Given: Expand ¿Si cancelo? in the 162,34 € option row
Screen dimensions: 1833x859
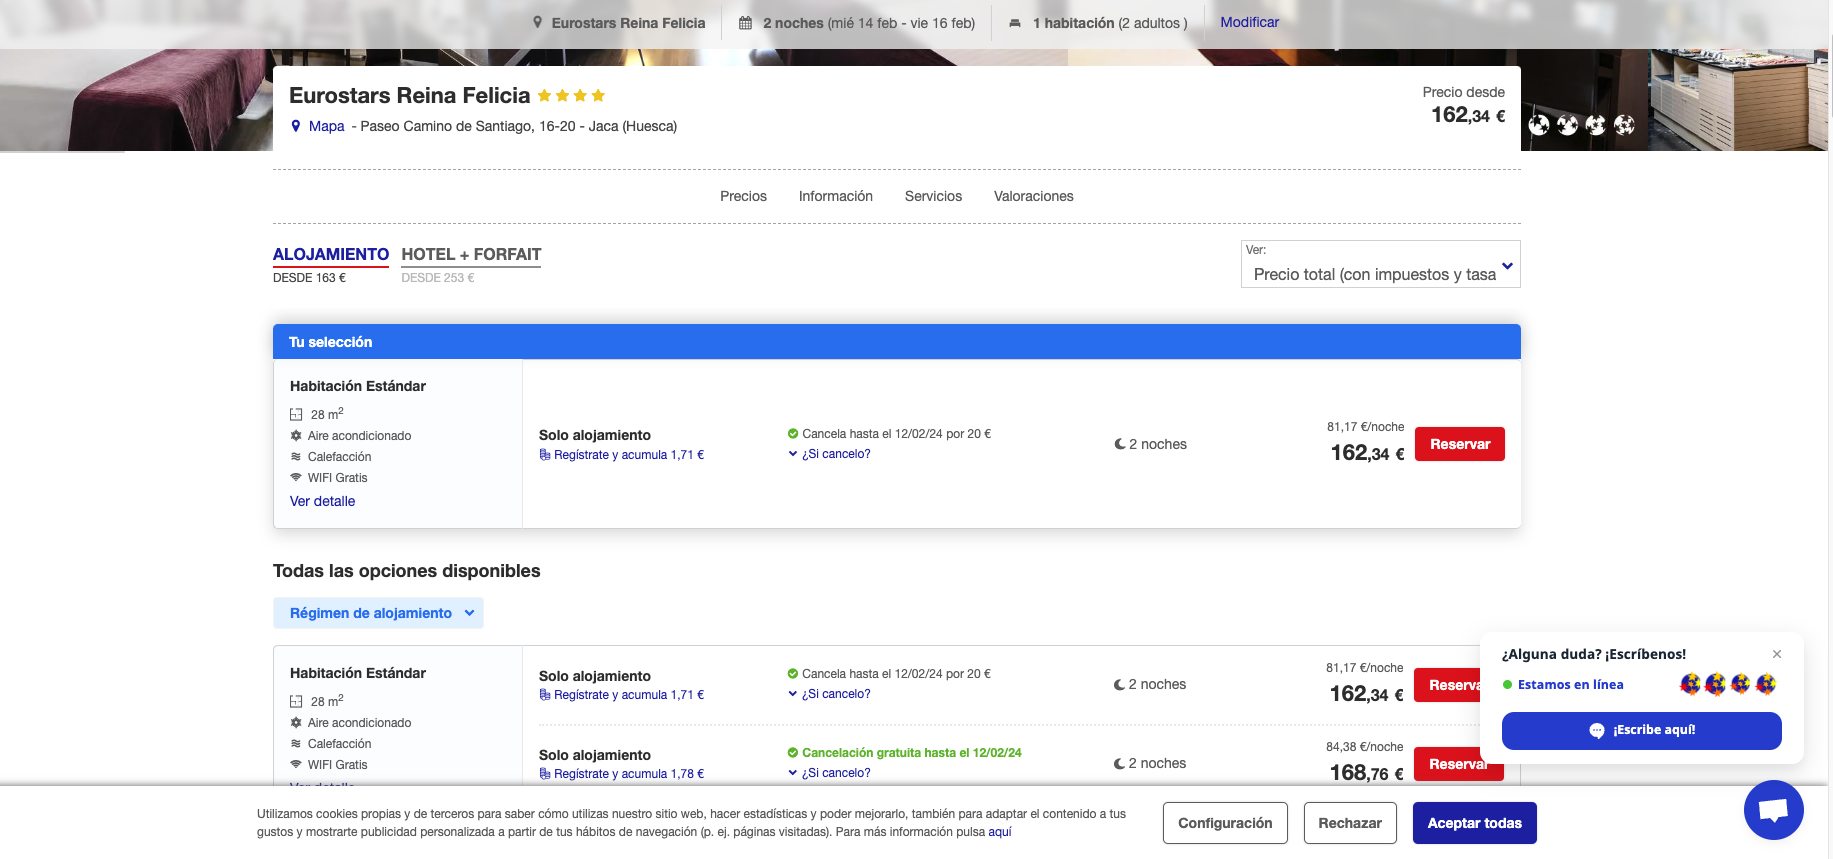Looking at the screenshot, I should tap(829, 694).
